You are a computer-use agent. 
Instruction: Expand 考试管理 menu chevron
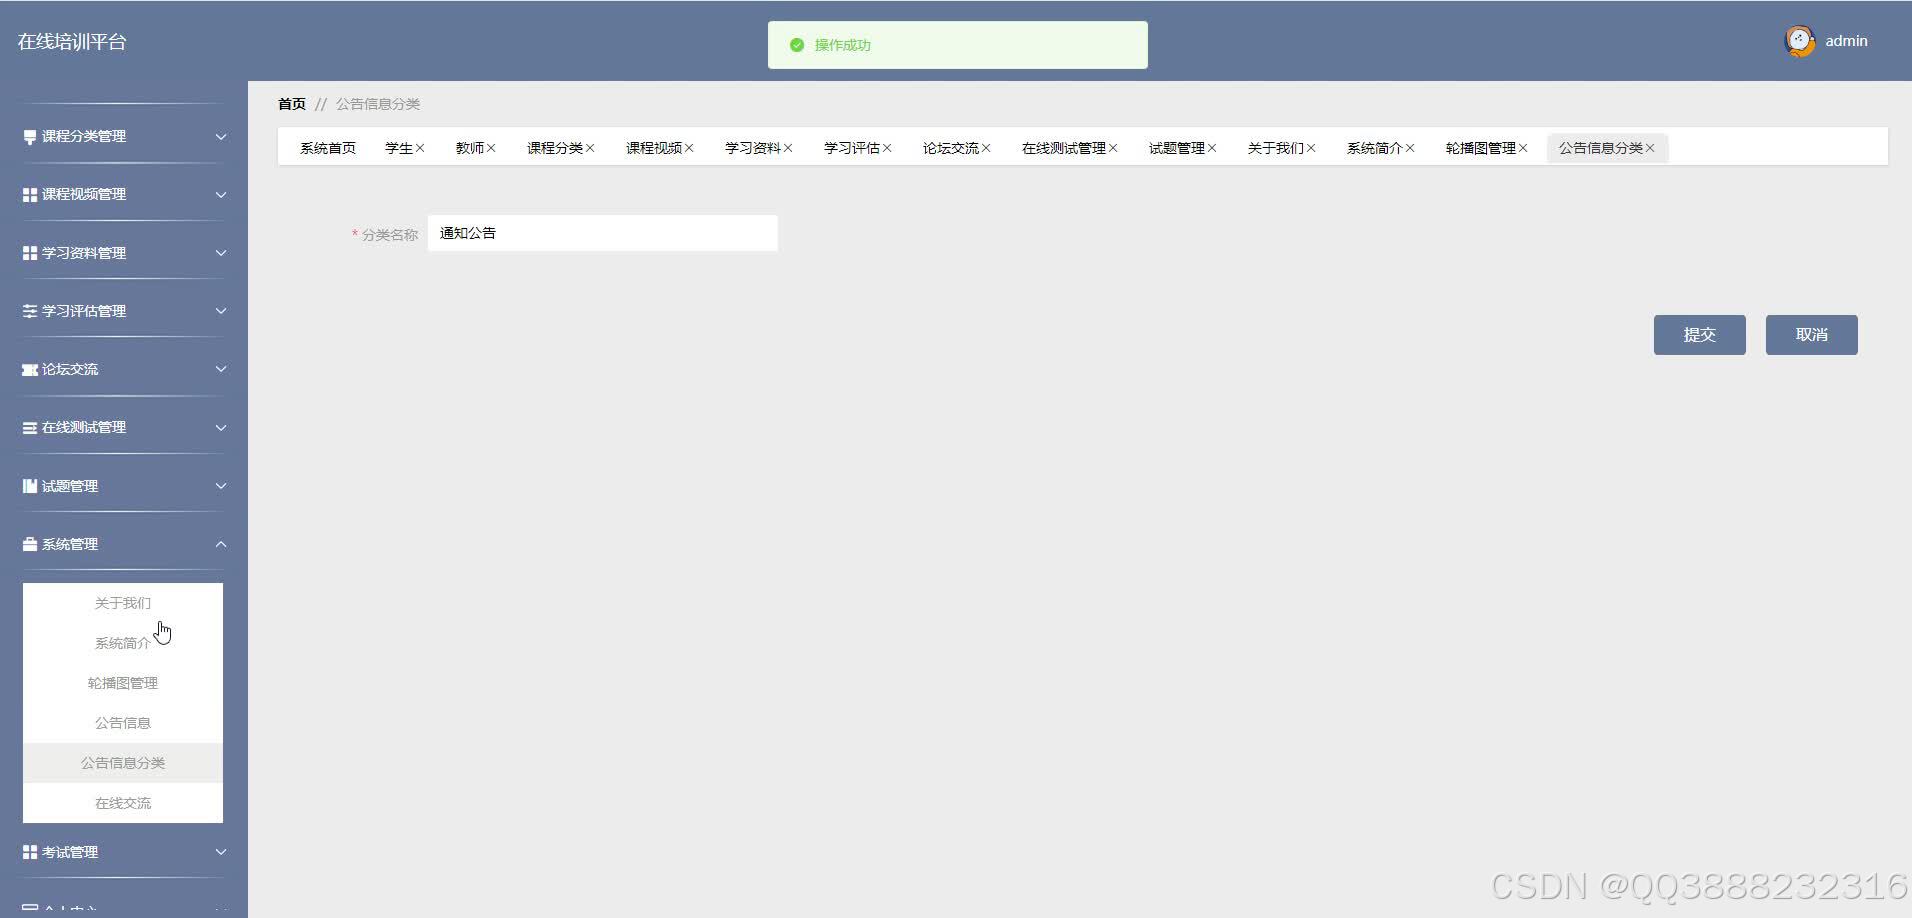tap(221, 852)
